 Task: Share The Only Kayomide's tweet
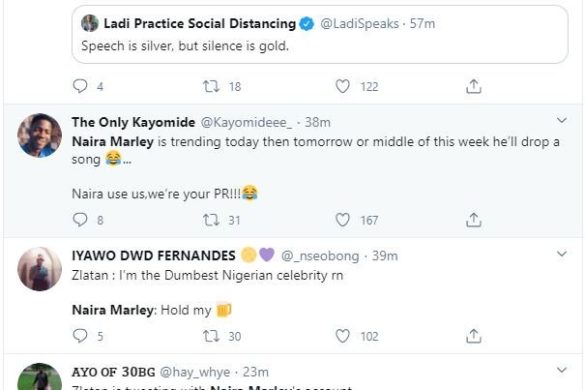(473, 220)
